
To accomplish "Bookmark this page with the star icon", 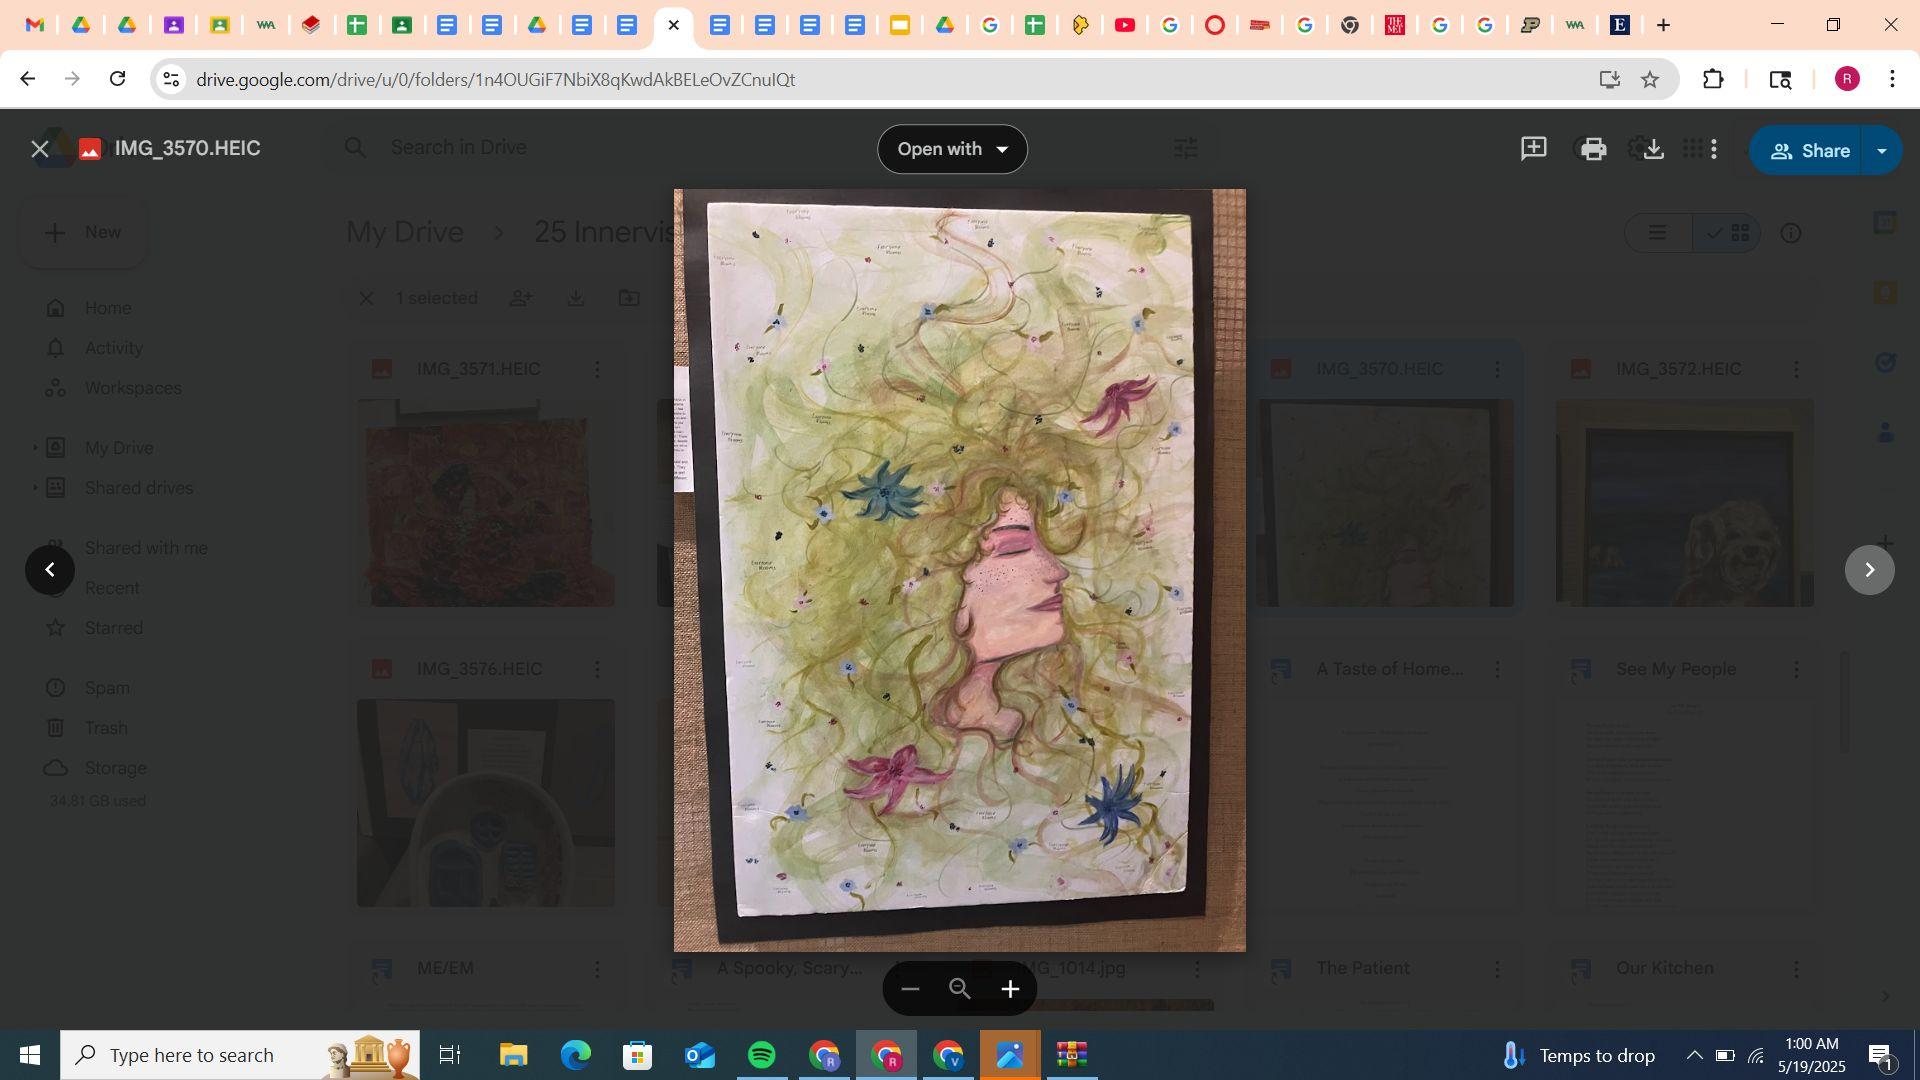I will pyautogui.click(x=1650, y=79).
